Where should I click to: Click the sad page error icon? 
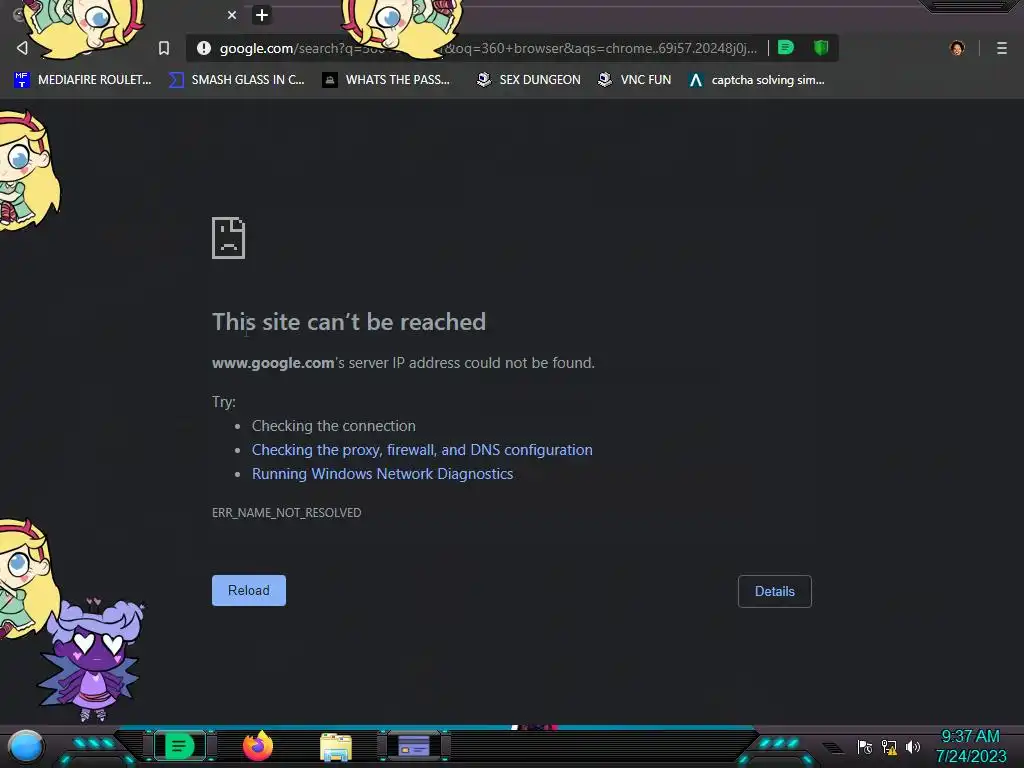point(229,238)
